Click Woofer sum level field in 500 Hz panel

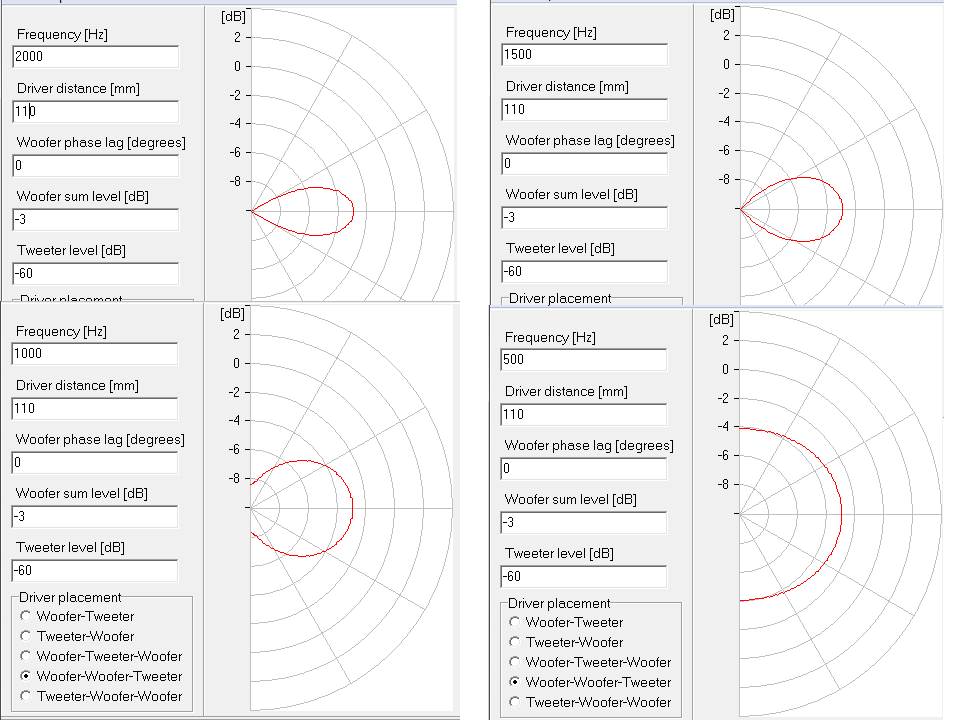click(x=583, y=522)
